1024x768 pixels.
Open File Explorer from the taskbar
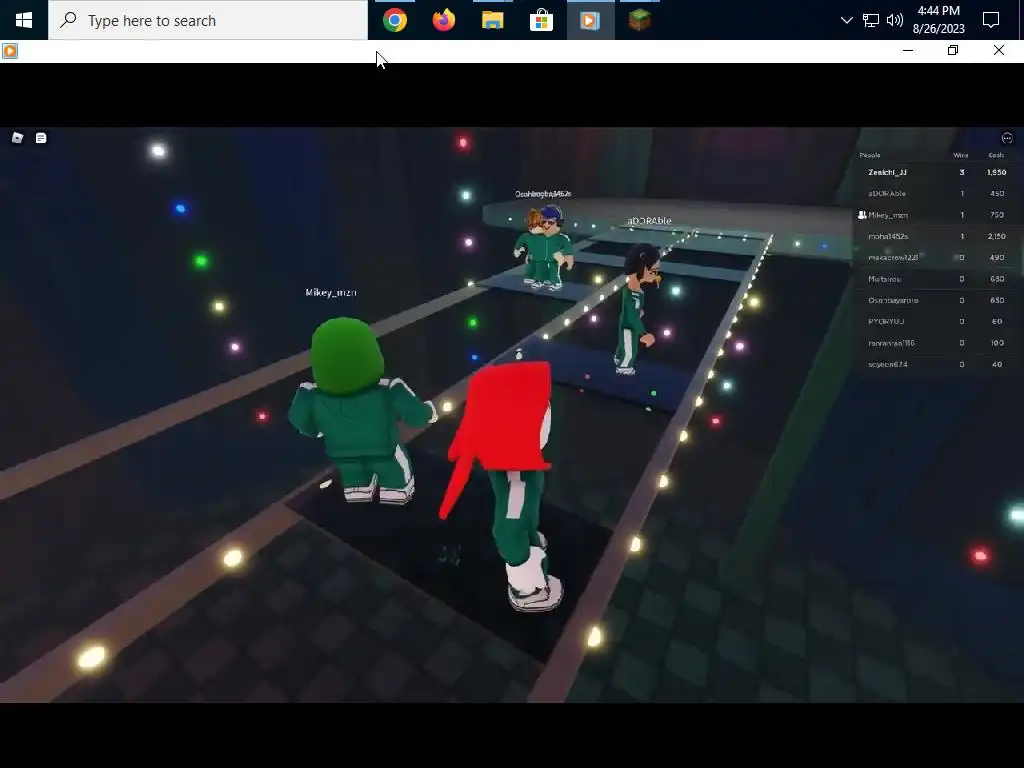[492, 20]
